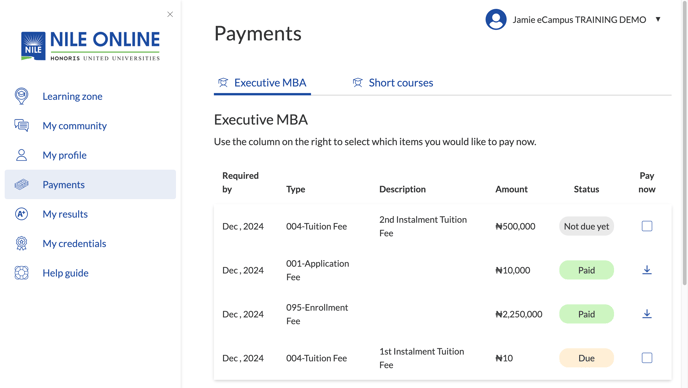Click the ₦500,000 amount
Viewport: 688px width, 388px height.
pos(515,226)
